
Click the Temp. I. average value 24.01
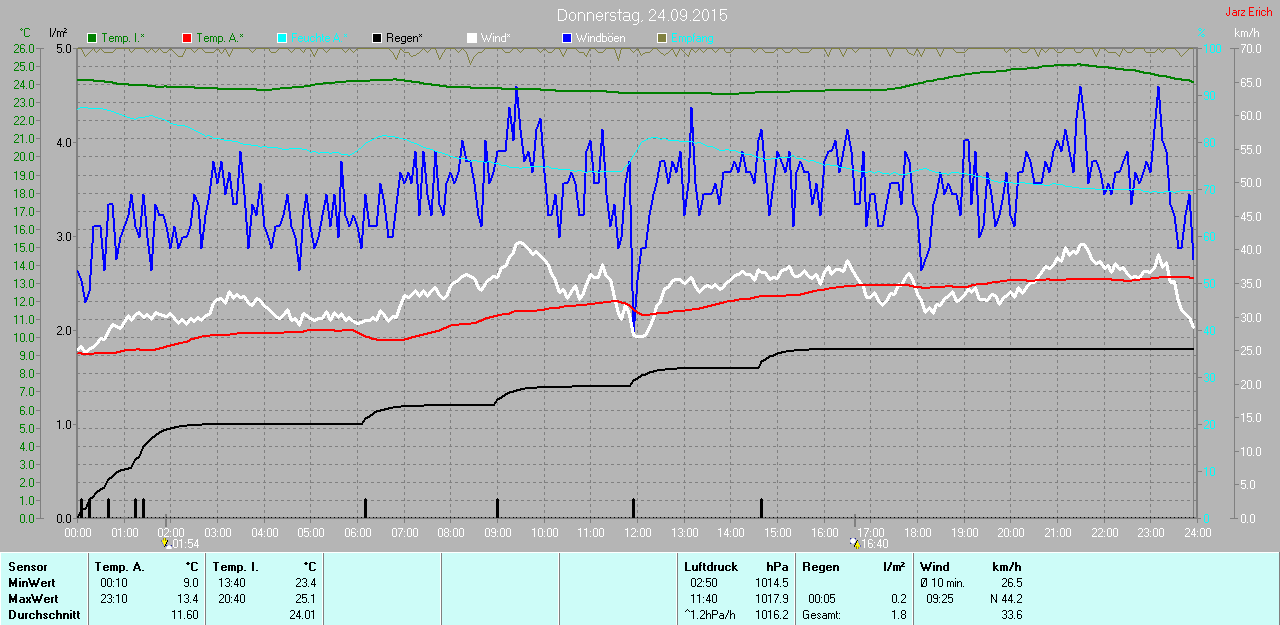click(x=302, y=615)
